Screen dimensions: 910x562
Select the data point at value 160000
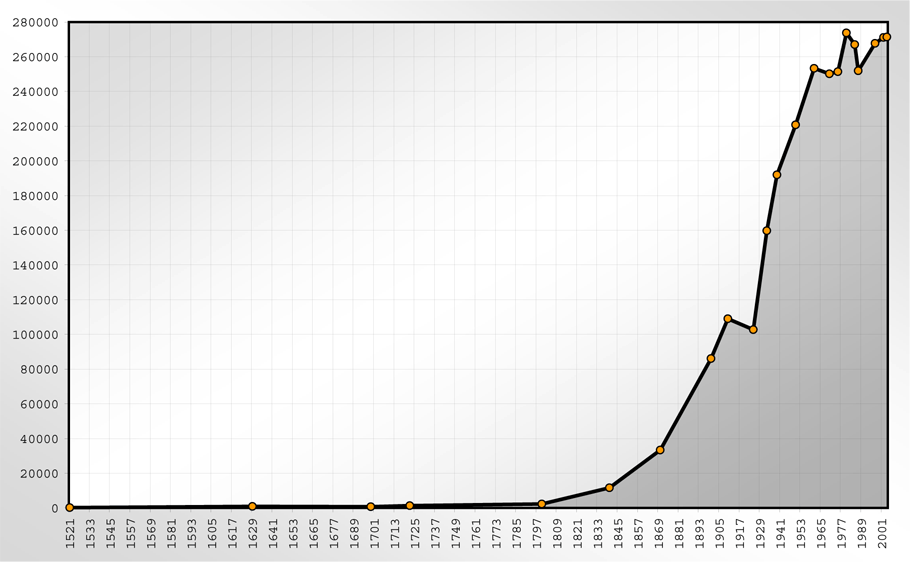767,231
